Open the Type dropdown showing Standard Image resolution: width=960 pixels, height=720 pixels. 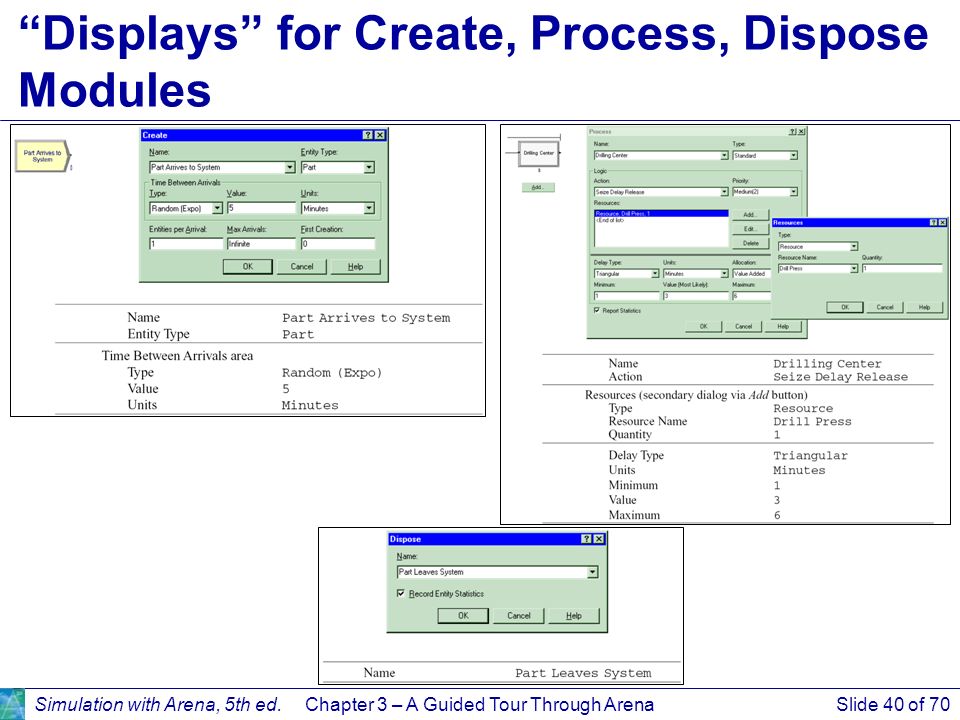793,156
